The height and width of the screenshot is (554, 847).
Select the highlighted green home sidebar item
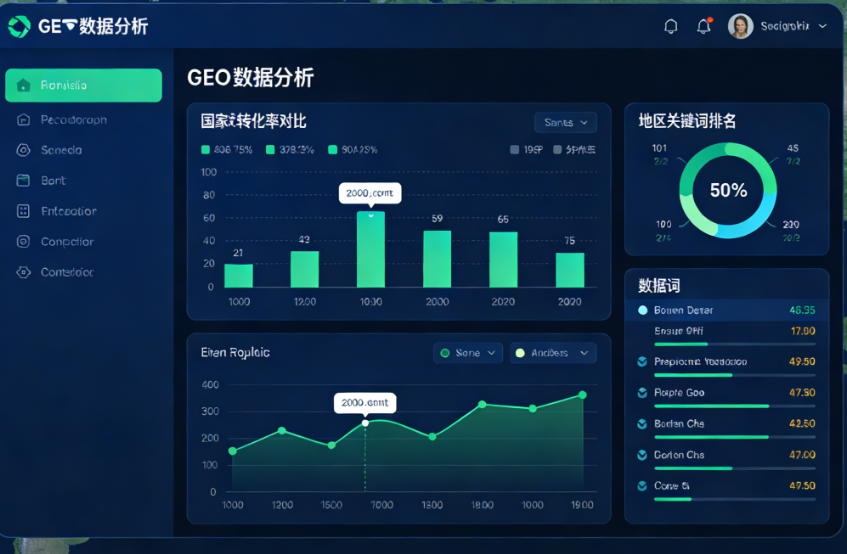84,85
